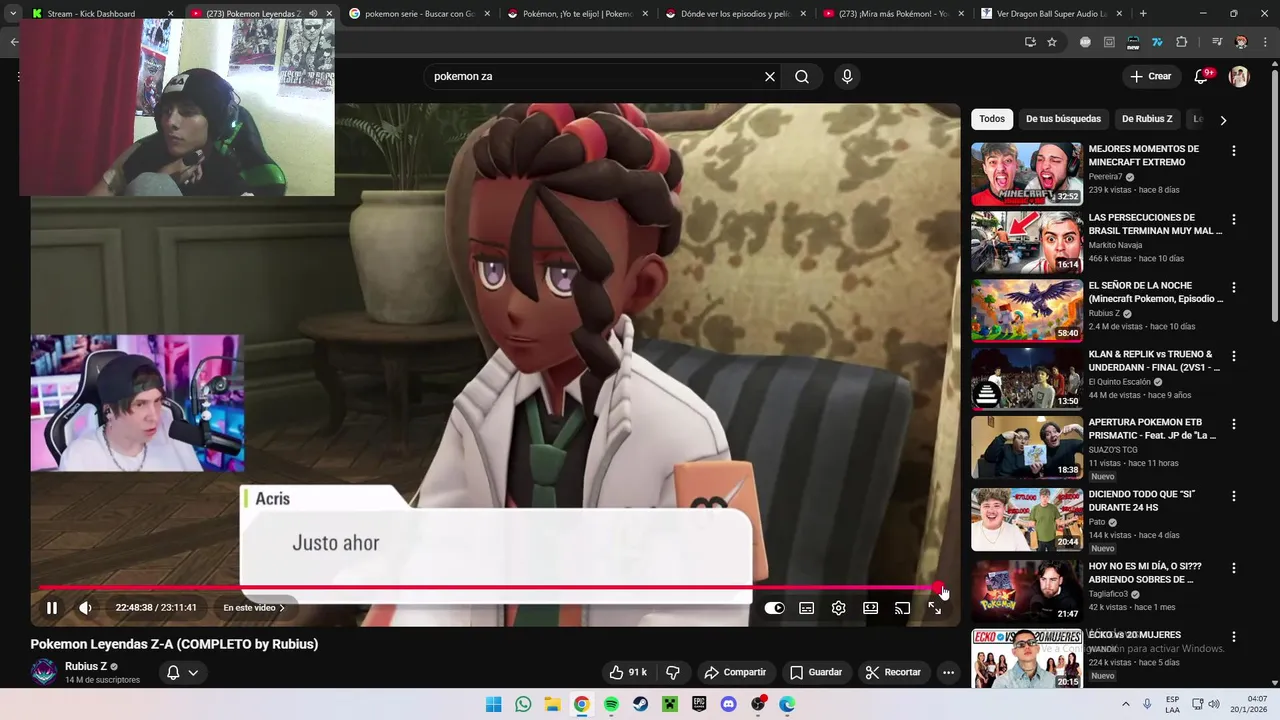Start voice search with microphone
This screenshot has width=1280, height=720.
point(847,76)
